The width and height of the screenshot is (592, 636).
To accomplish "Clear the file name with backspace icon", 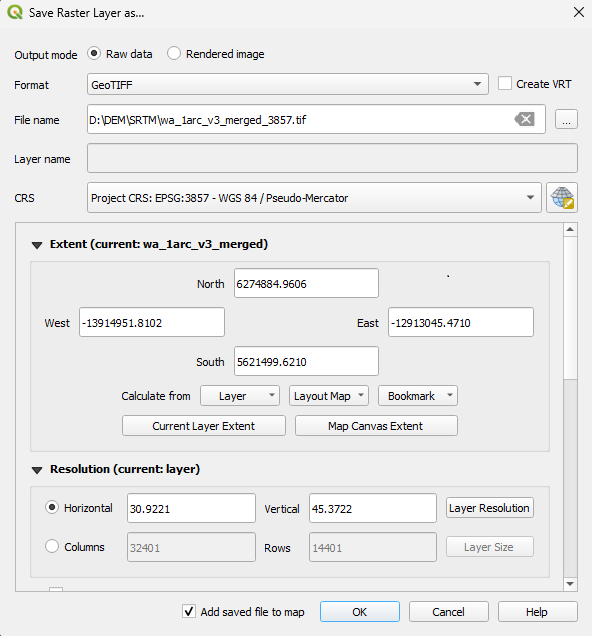I will pos(524,119).
